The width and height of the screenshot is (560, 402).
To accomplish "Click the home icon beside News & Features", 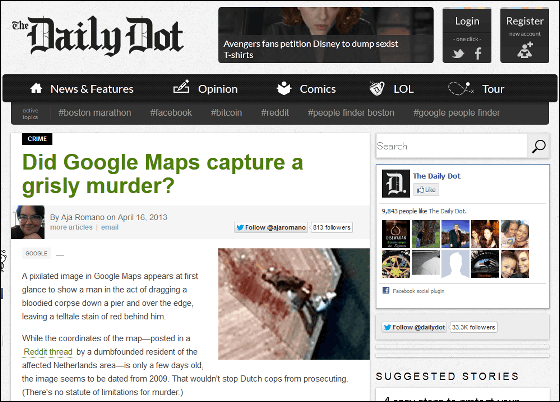I will pyautogui.click(x=36, y=88).
